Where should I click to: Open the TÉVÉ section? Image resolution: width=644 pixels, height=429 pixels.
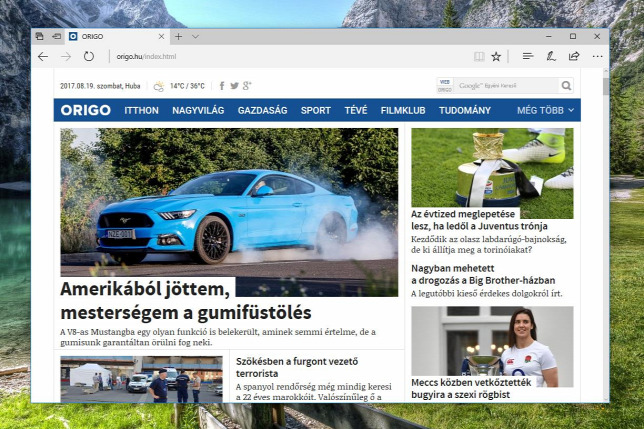pos(356,110)
